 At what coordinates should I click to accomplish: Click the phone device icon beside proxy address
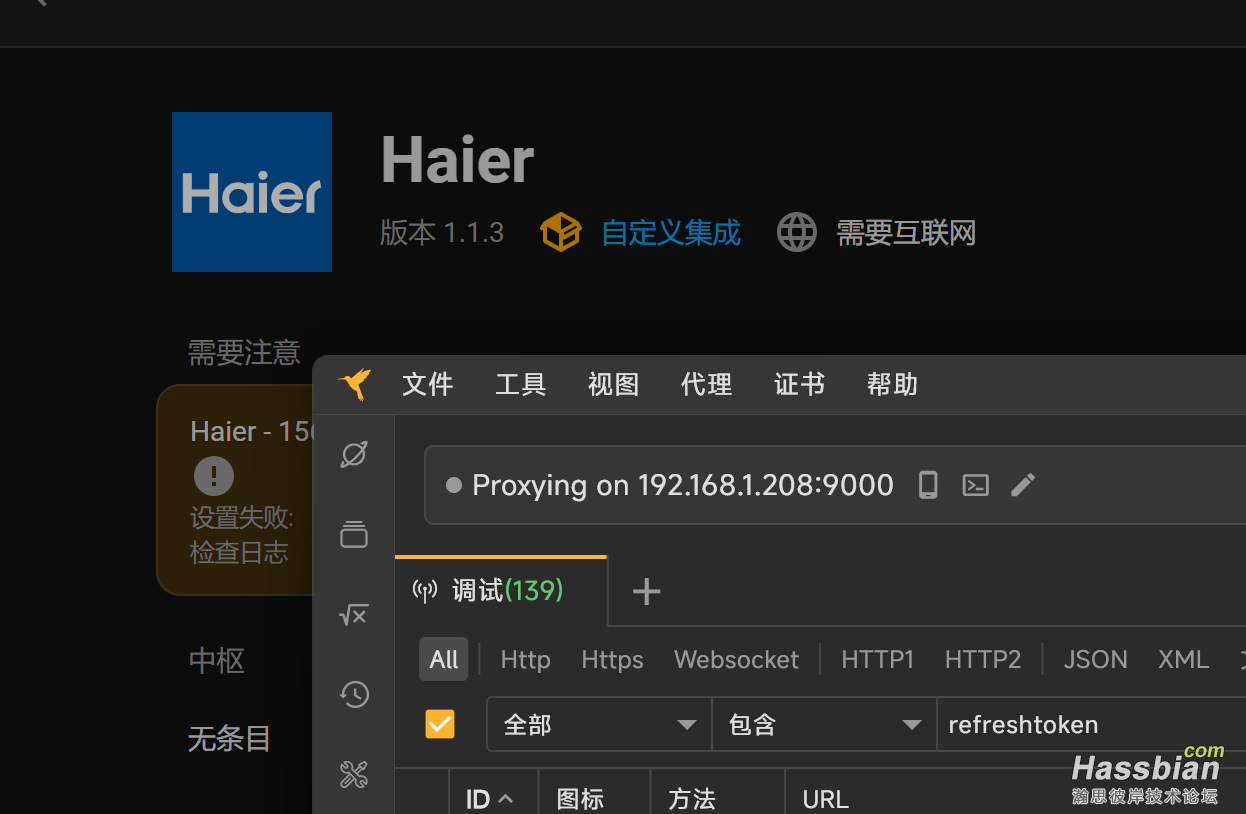[x=928, y=485]
